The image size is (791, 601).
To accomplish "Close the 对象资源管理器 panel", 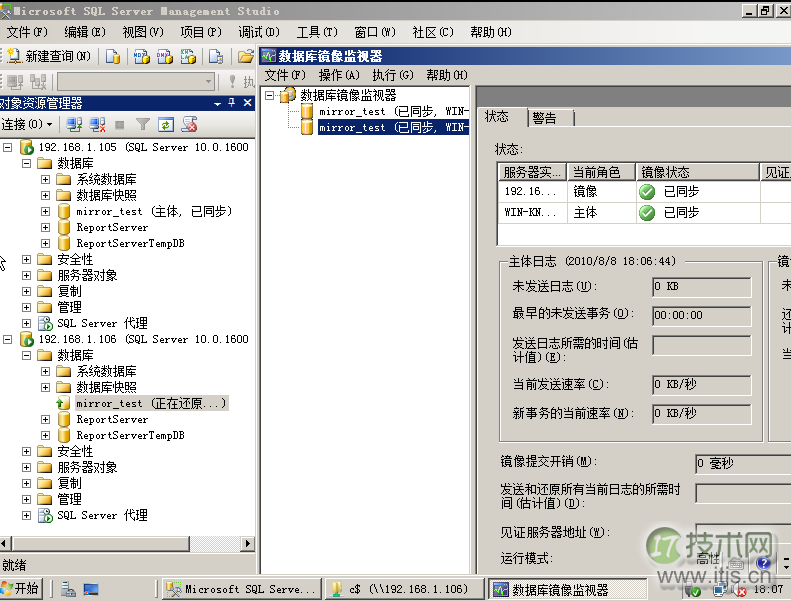I will pyautogui.click(x=247, y=103).
